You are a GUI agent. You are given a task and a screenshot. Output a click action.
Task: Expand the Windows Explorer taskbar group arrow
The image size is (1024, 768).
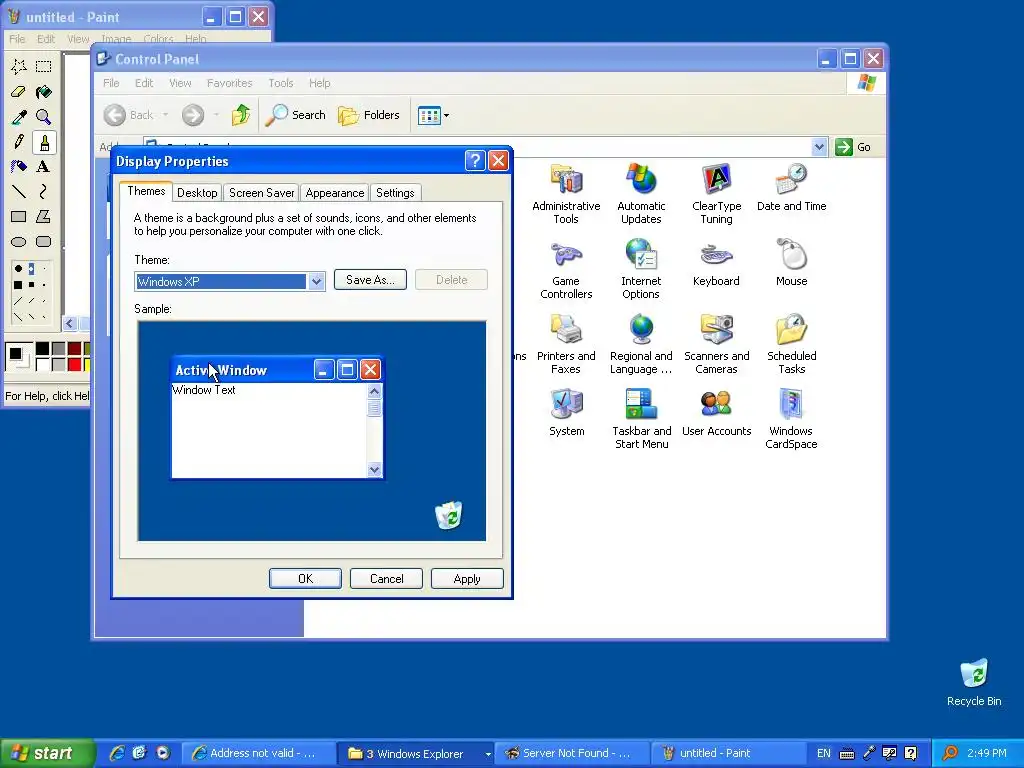point(487,754)
